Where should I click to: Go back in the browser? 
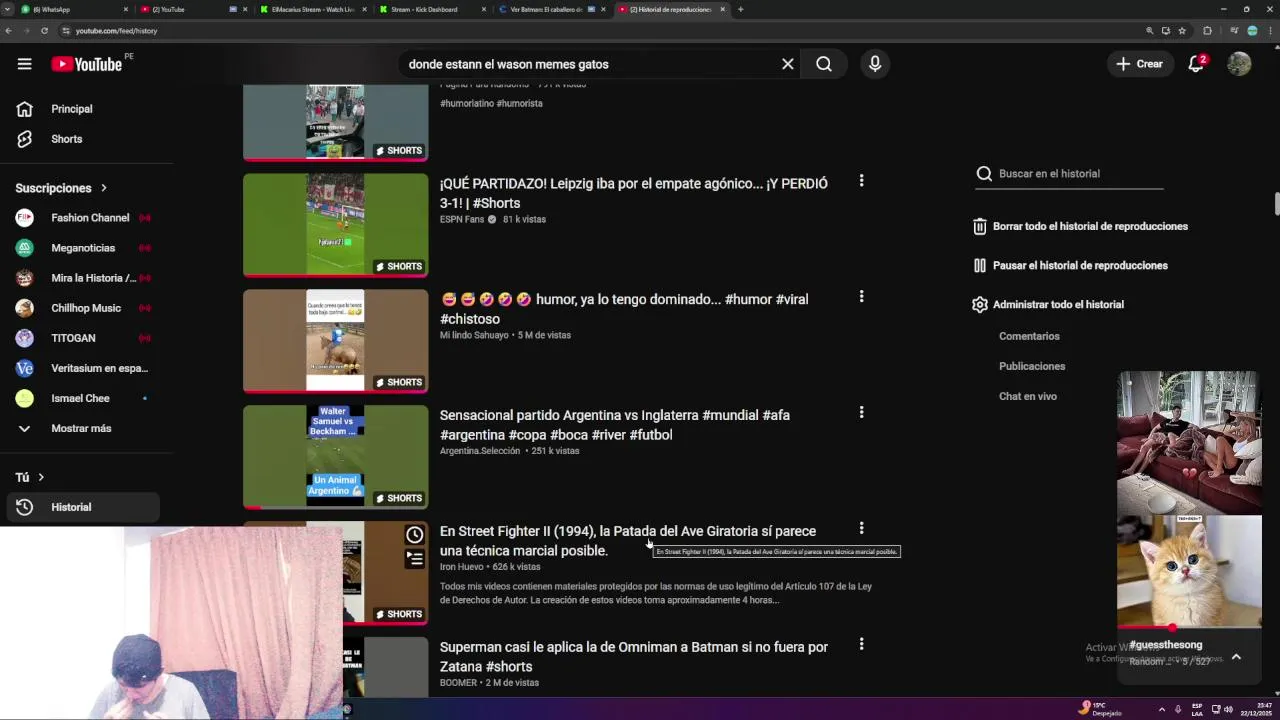point(8,31)
